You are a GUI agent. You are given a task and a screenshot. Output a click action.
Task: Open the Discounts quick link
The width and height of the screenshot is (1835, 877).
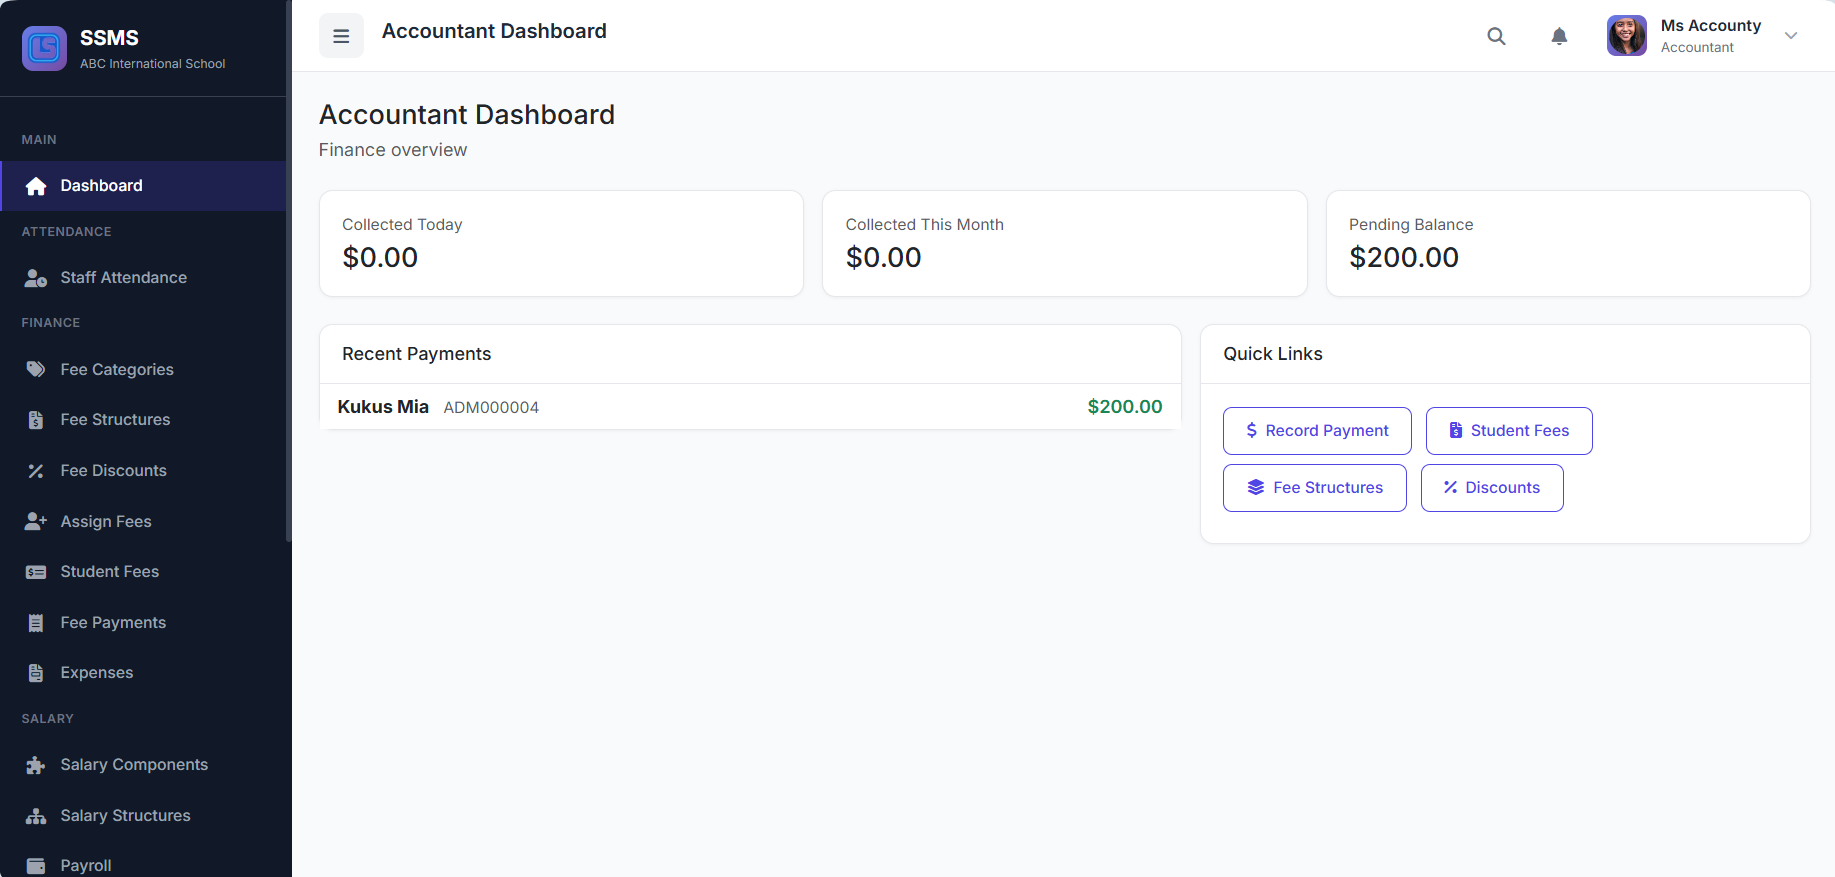[x=1491, y=488]
